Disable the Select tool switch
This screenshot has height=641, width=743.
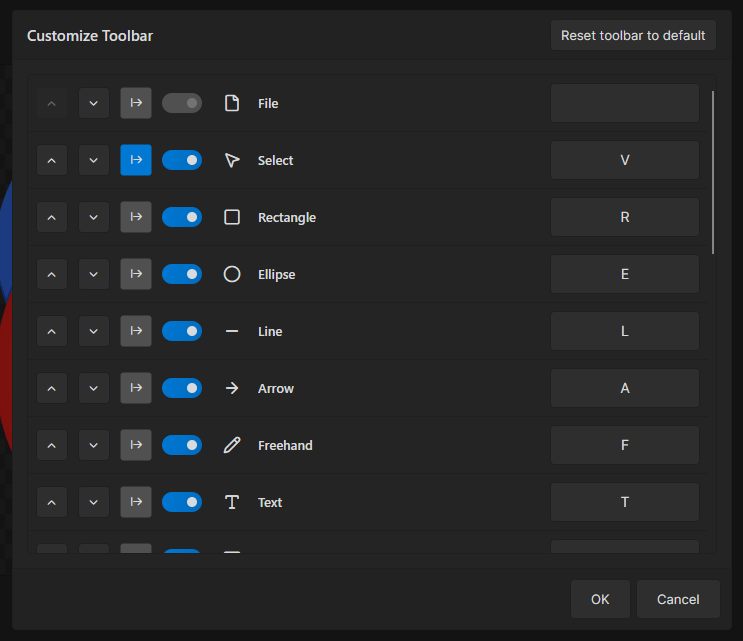(182, 160)
